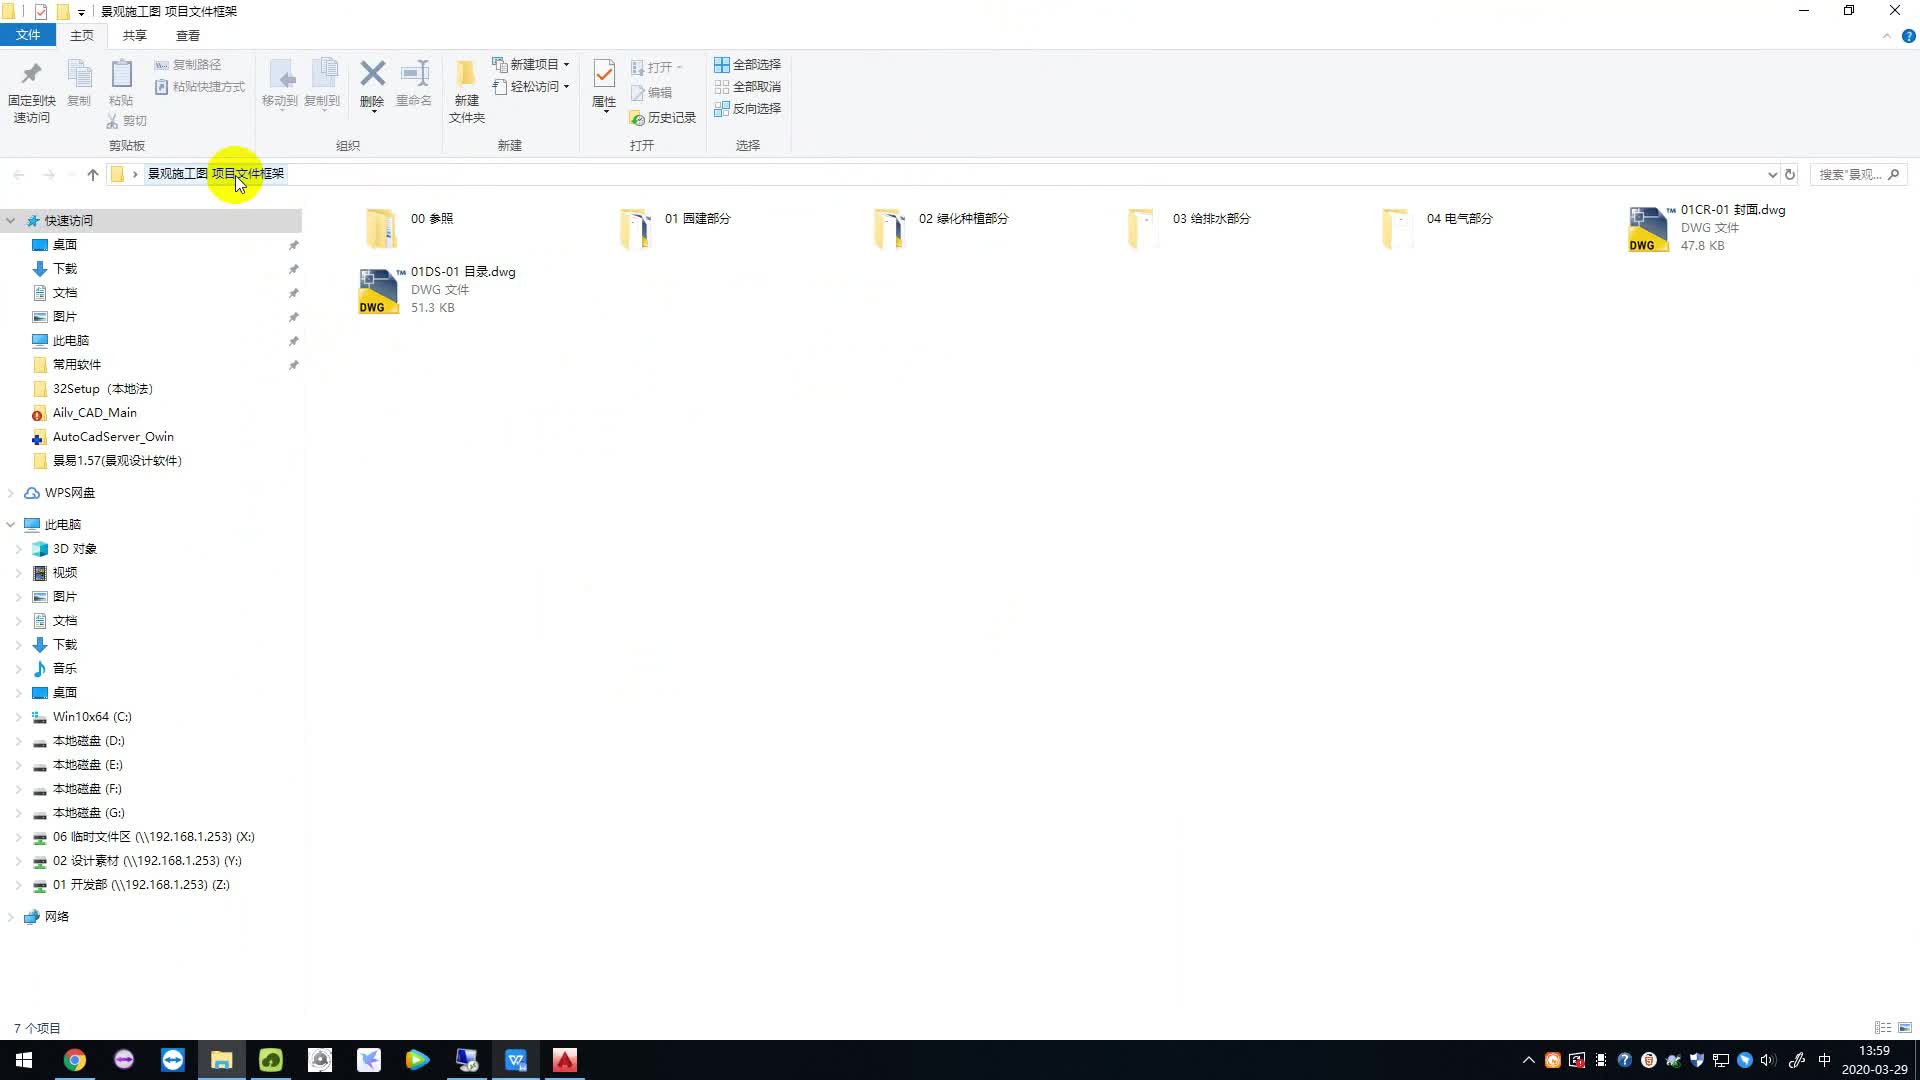Click Invert Selection (反向选择)
The width and height of the screenshot is (1920, 1080).
click(x=747, y=108)
